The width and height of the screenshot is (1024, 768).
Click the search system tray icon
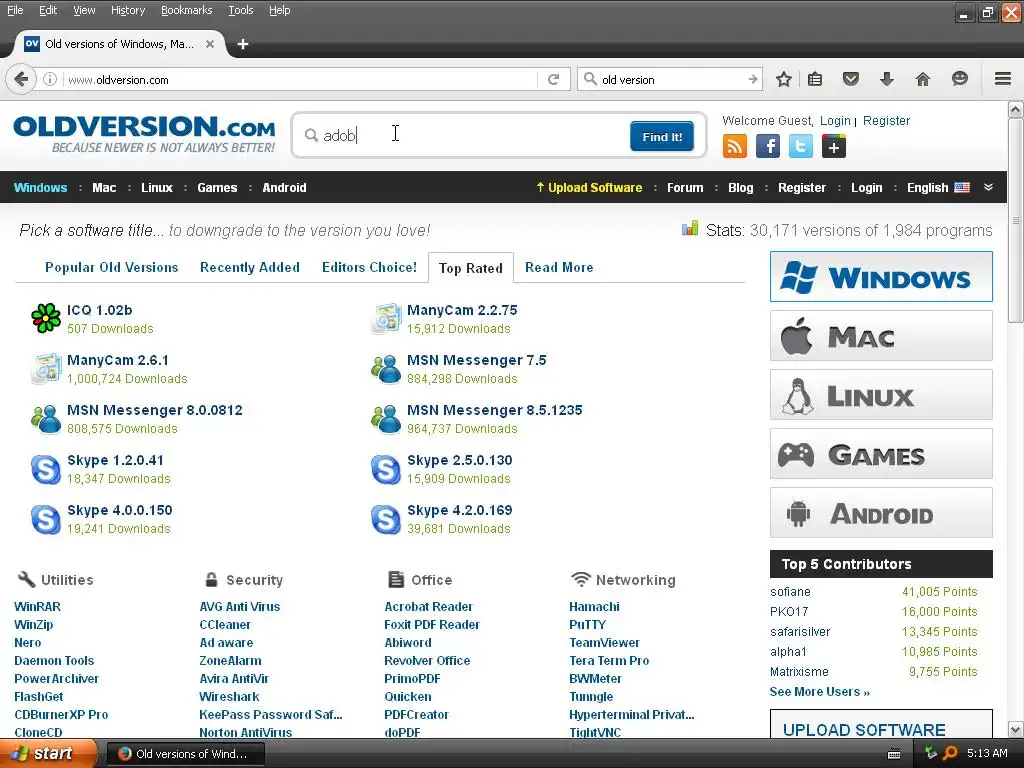950,753
